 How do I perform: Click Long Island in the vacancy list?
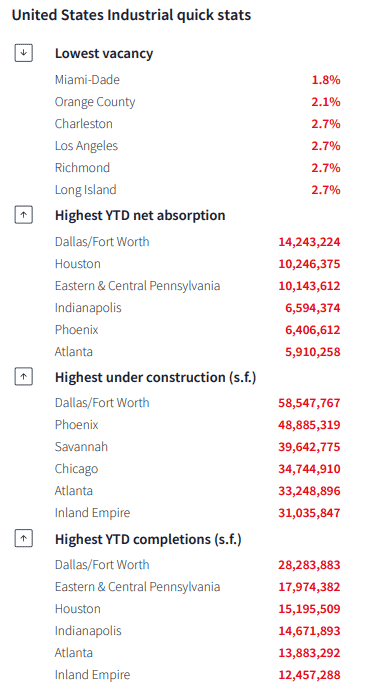86,190
